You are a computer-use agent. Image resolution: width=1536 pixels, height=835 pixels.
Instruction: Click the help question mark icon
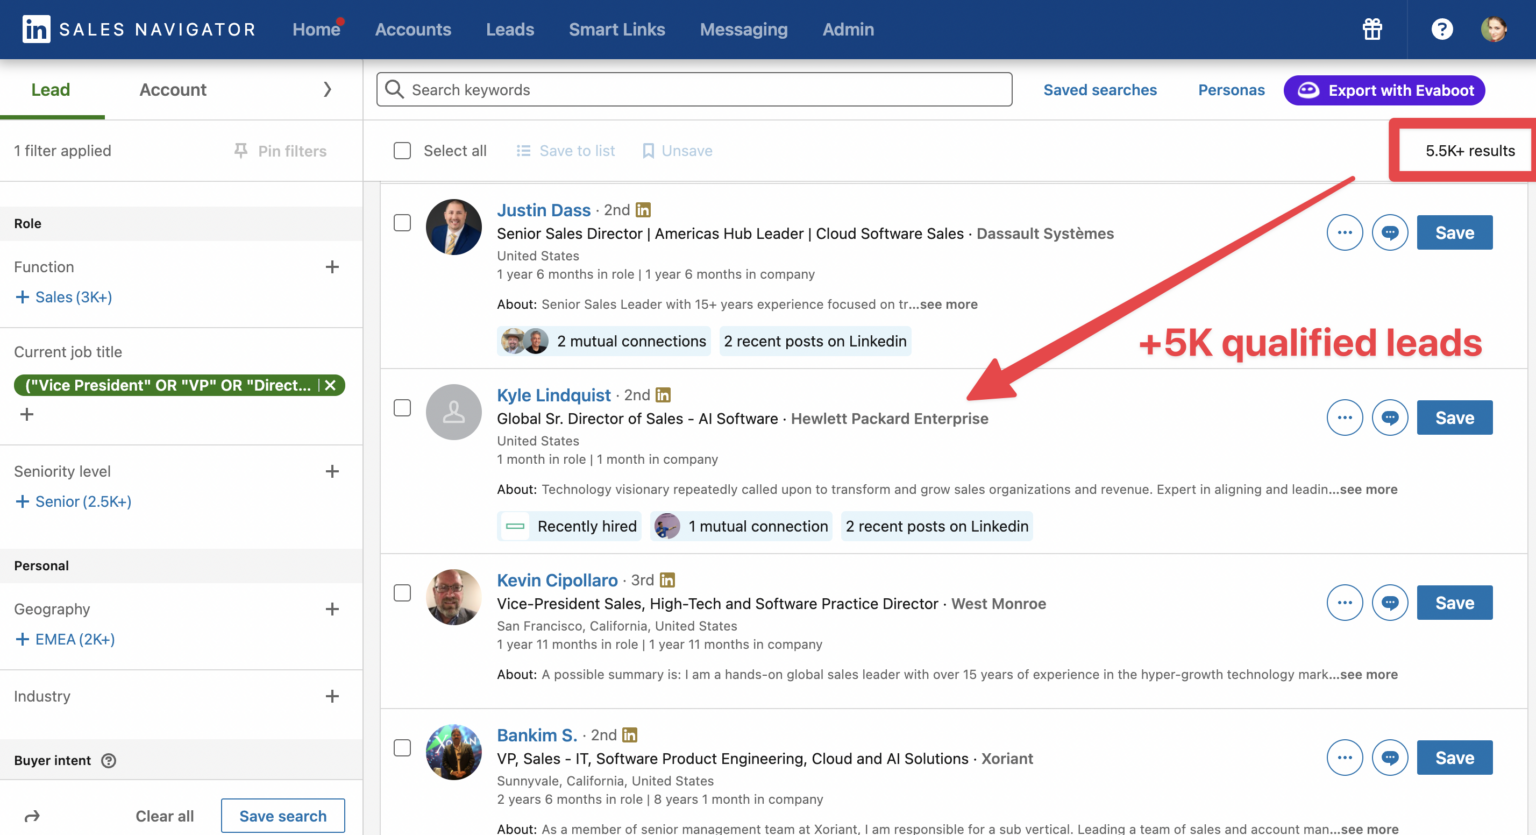[1442, 29]
